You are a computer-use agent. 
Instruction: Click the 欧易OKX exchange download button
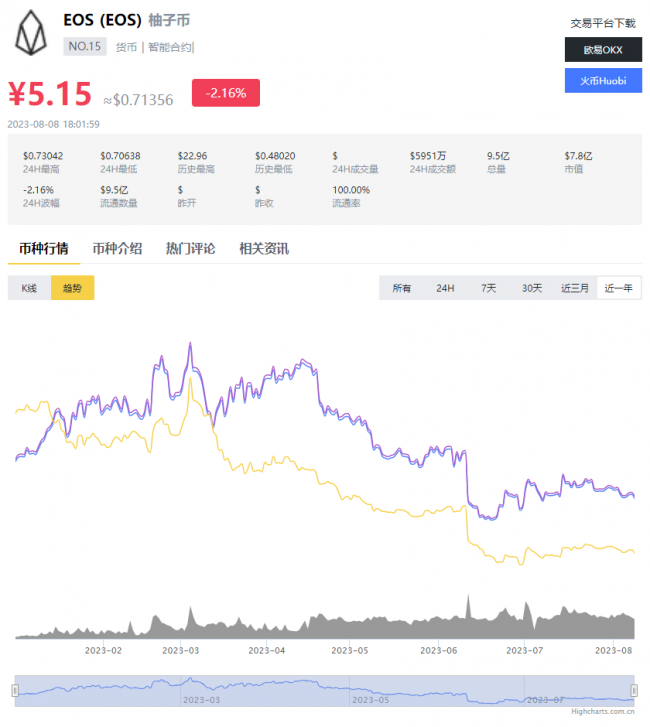click(602, 49)
